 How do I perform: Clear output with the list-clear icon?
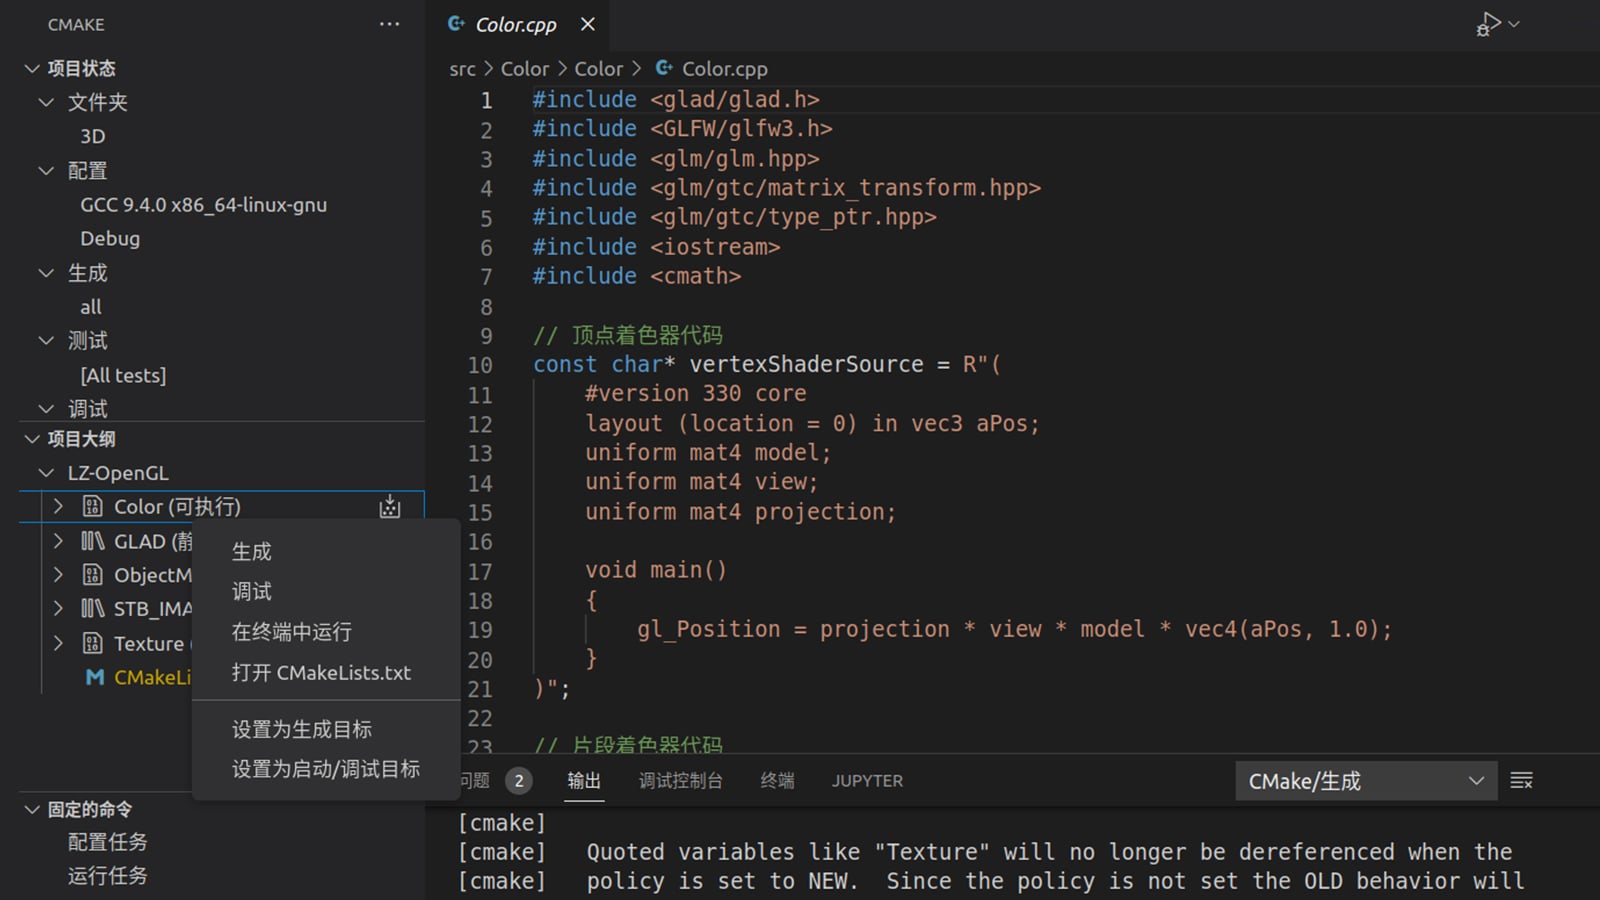point(1521,781)
